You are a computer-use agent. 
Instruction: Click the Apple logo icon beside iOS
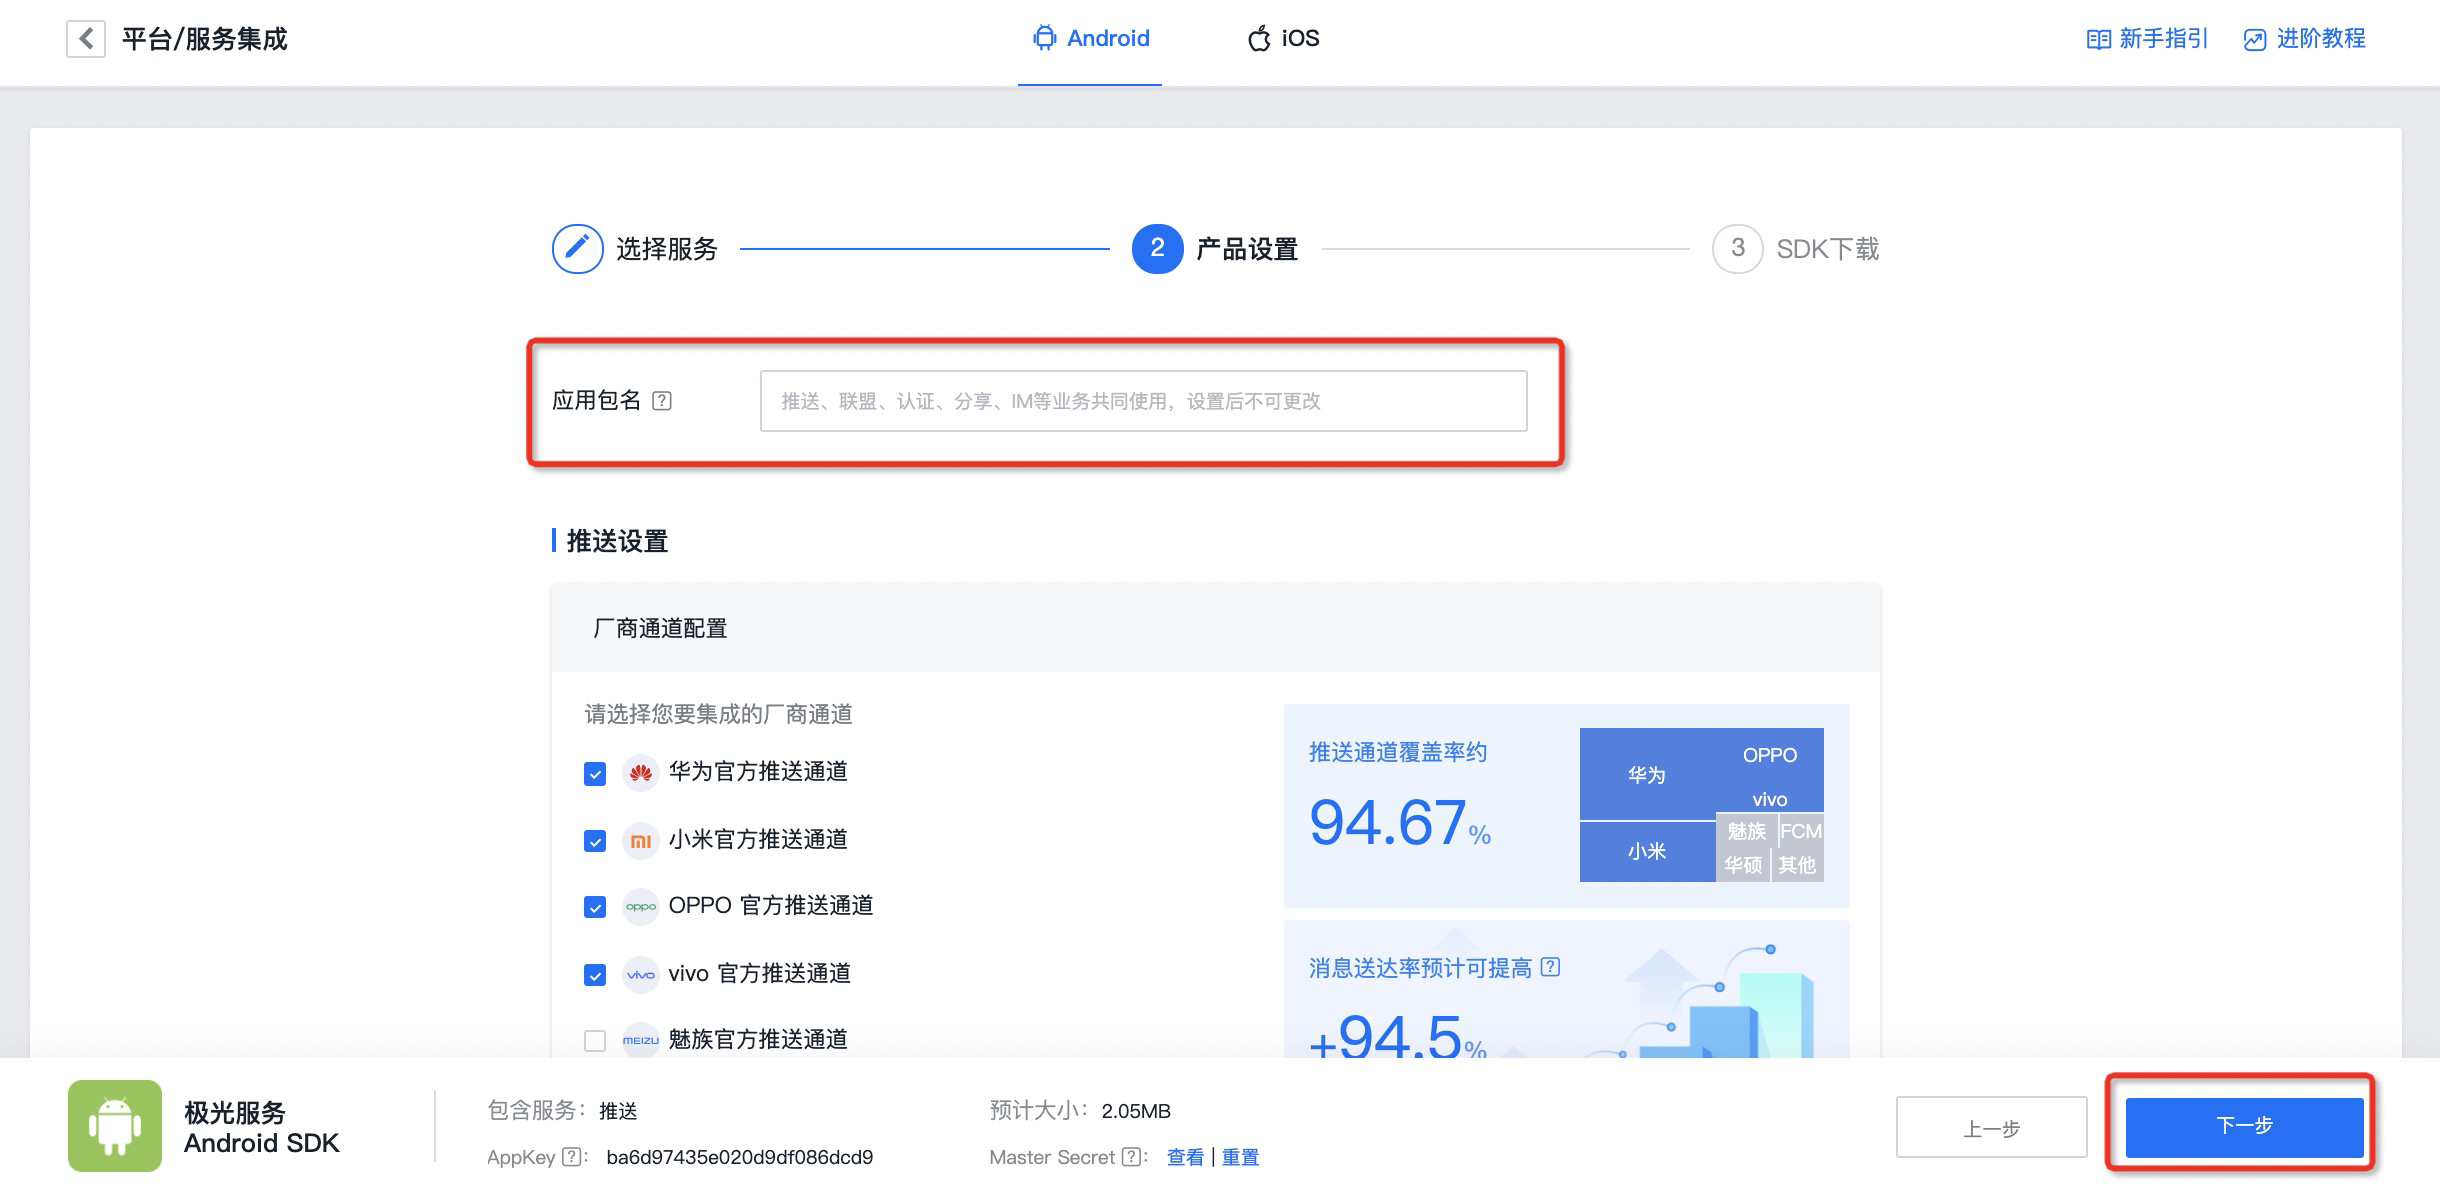point(1259,38)
